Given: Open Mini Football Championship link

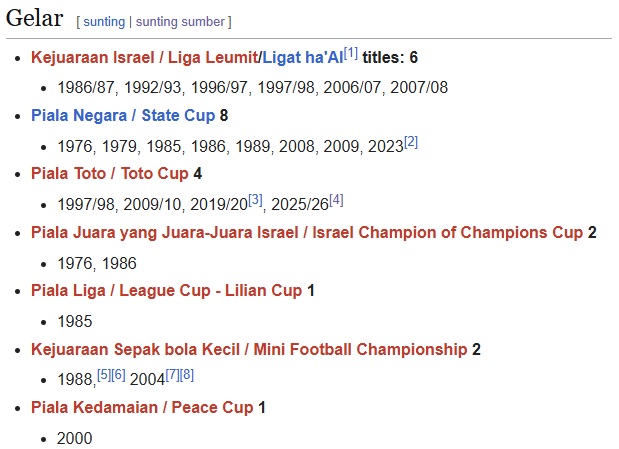Looking at the screenshot, I should pos(249,349).
